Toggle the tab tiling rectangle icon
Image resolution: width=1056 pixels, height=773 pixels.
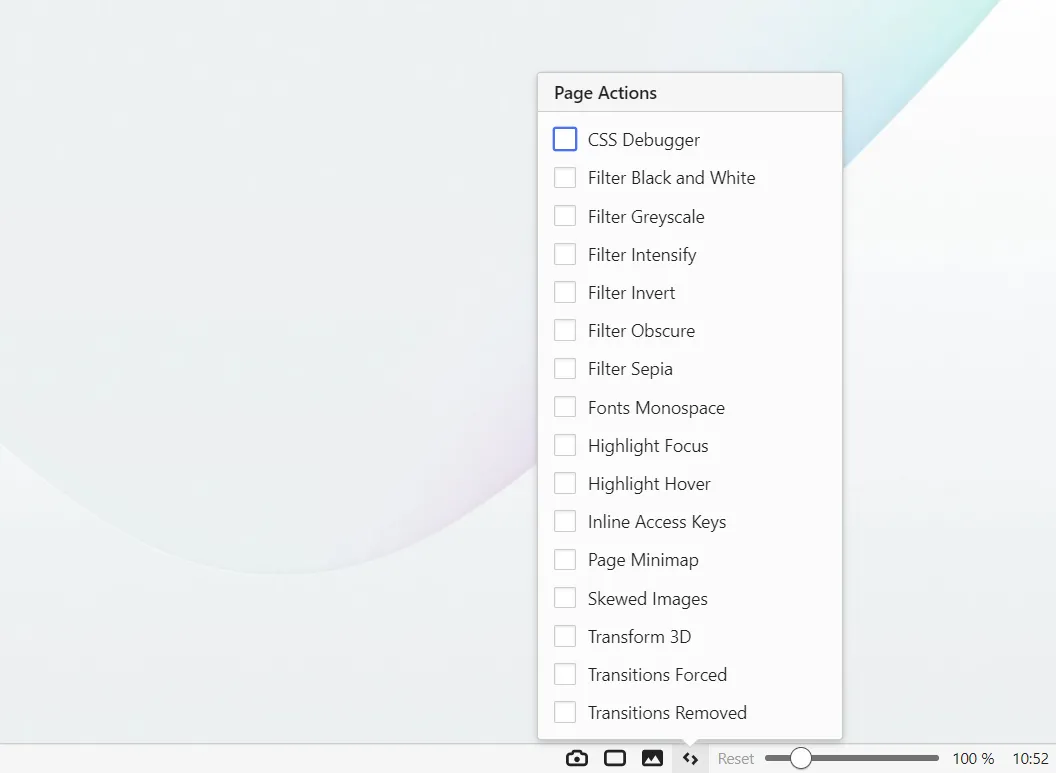(615, 758)
